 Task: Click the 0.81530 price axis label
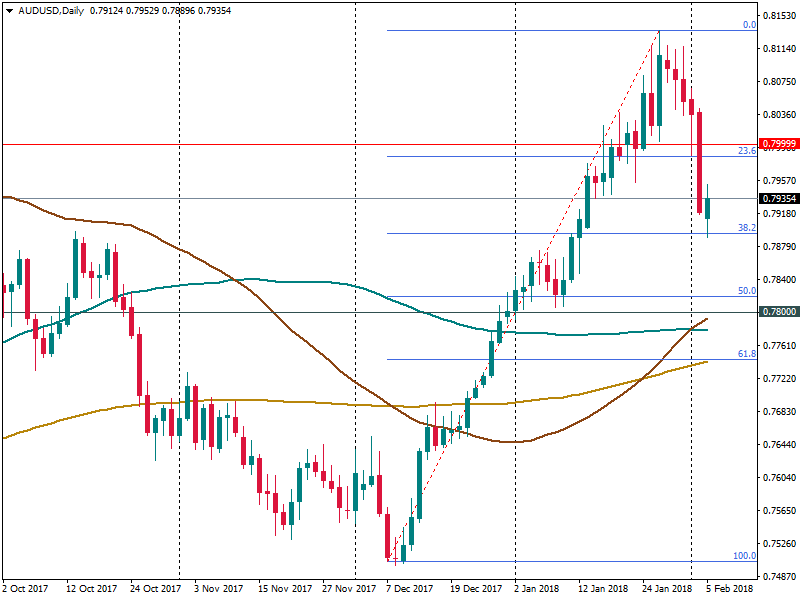pyautogui.click(x=778, y=16)
